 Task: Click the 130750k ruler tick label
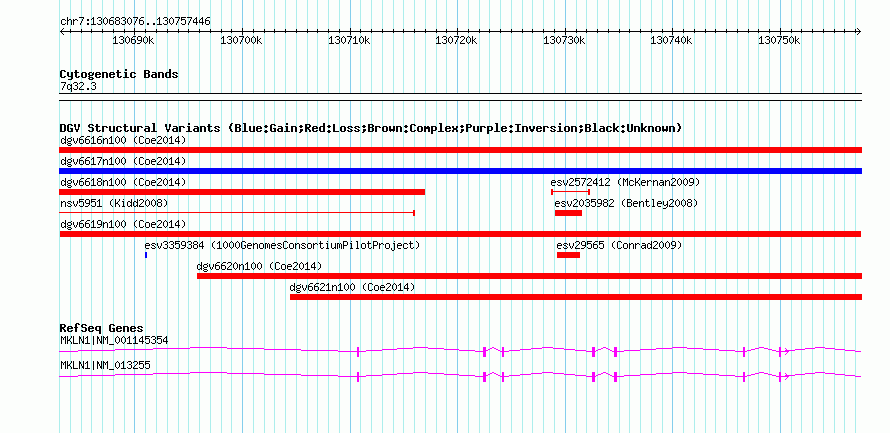click(x=779, y=41)
